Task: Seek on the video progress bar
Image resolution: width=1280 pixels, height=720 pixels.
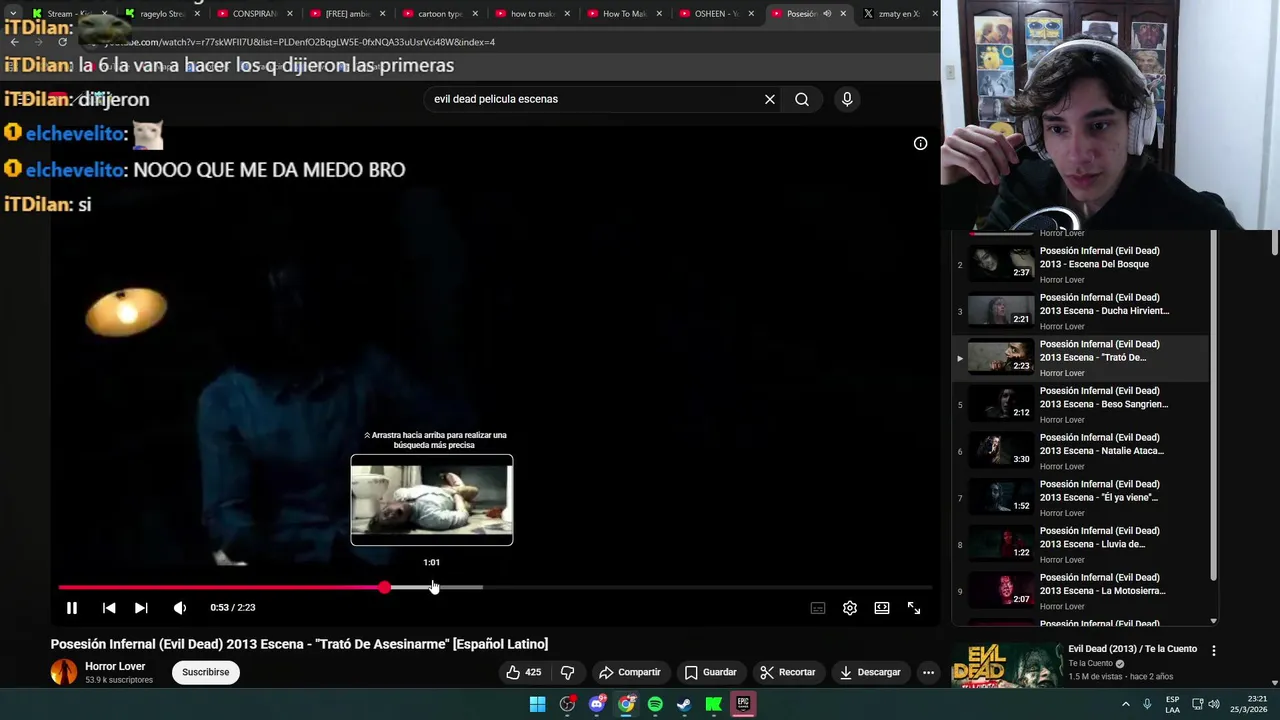Action: pos(495,587)
